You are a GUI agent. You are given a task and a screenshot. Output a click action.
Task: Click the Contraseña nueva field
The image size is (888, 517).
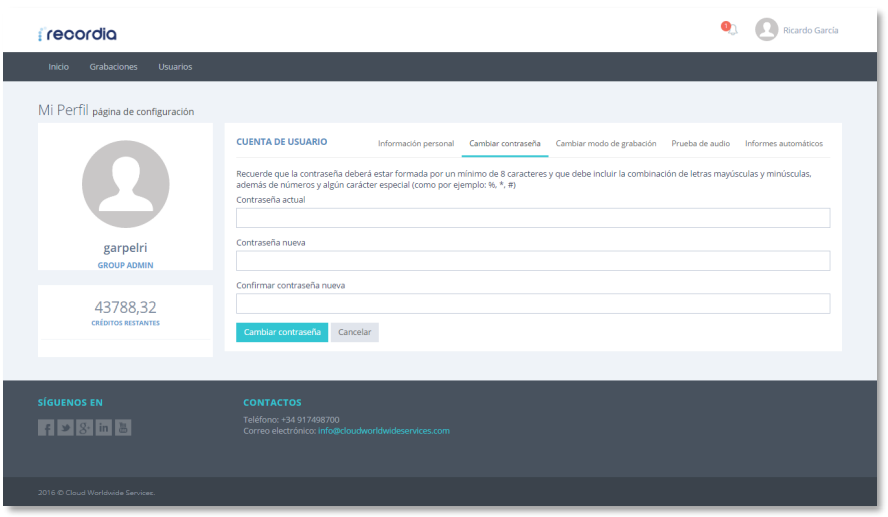point(533,261)
